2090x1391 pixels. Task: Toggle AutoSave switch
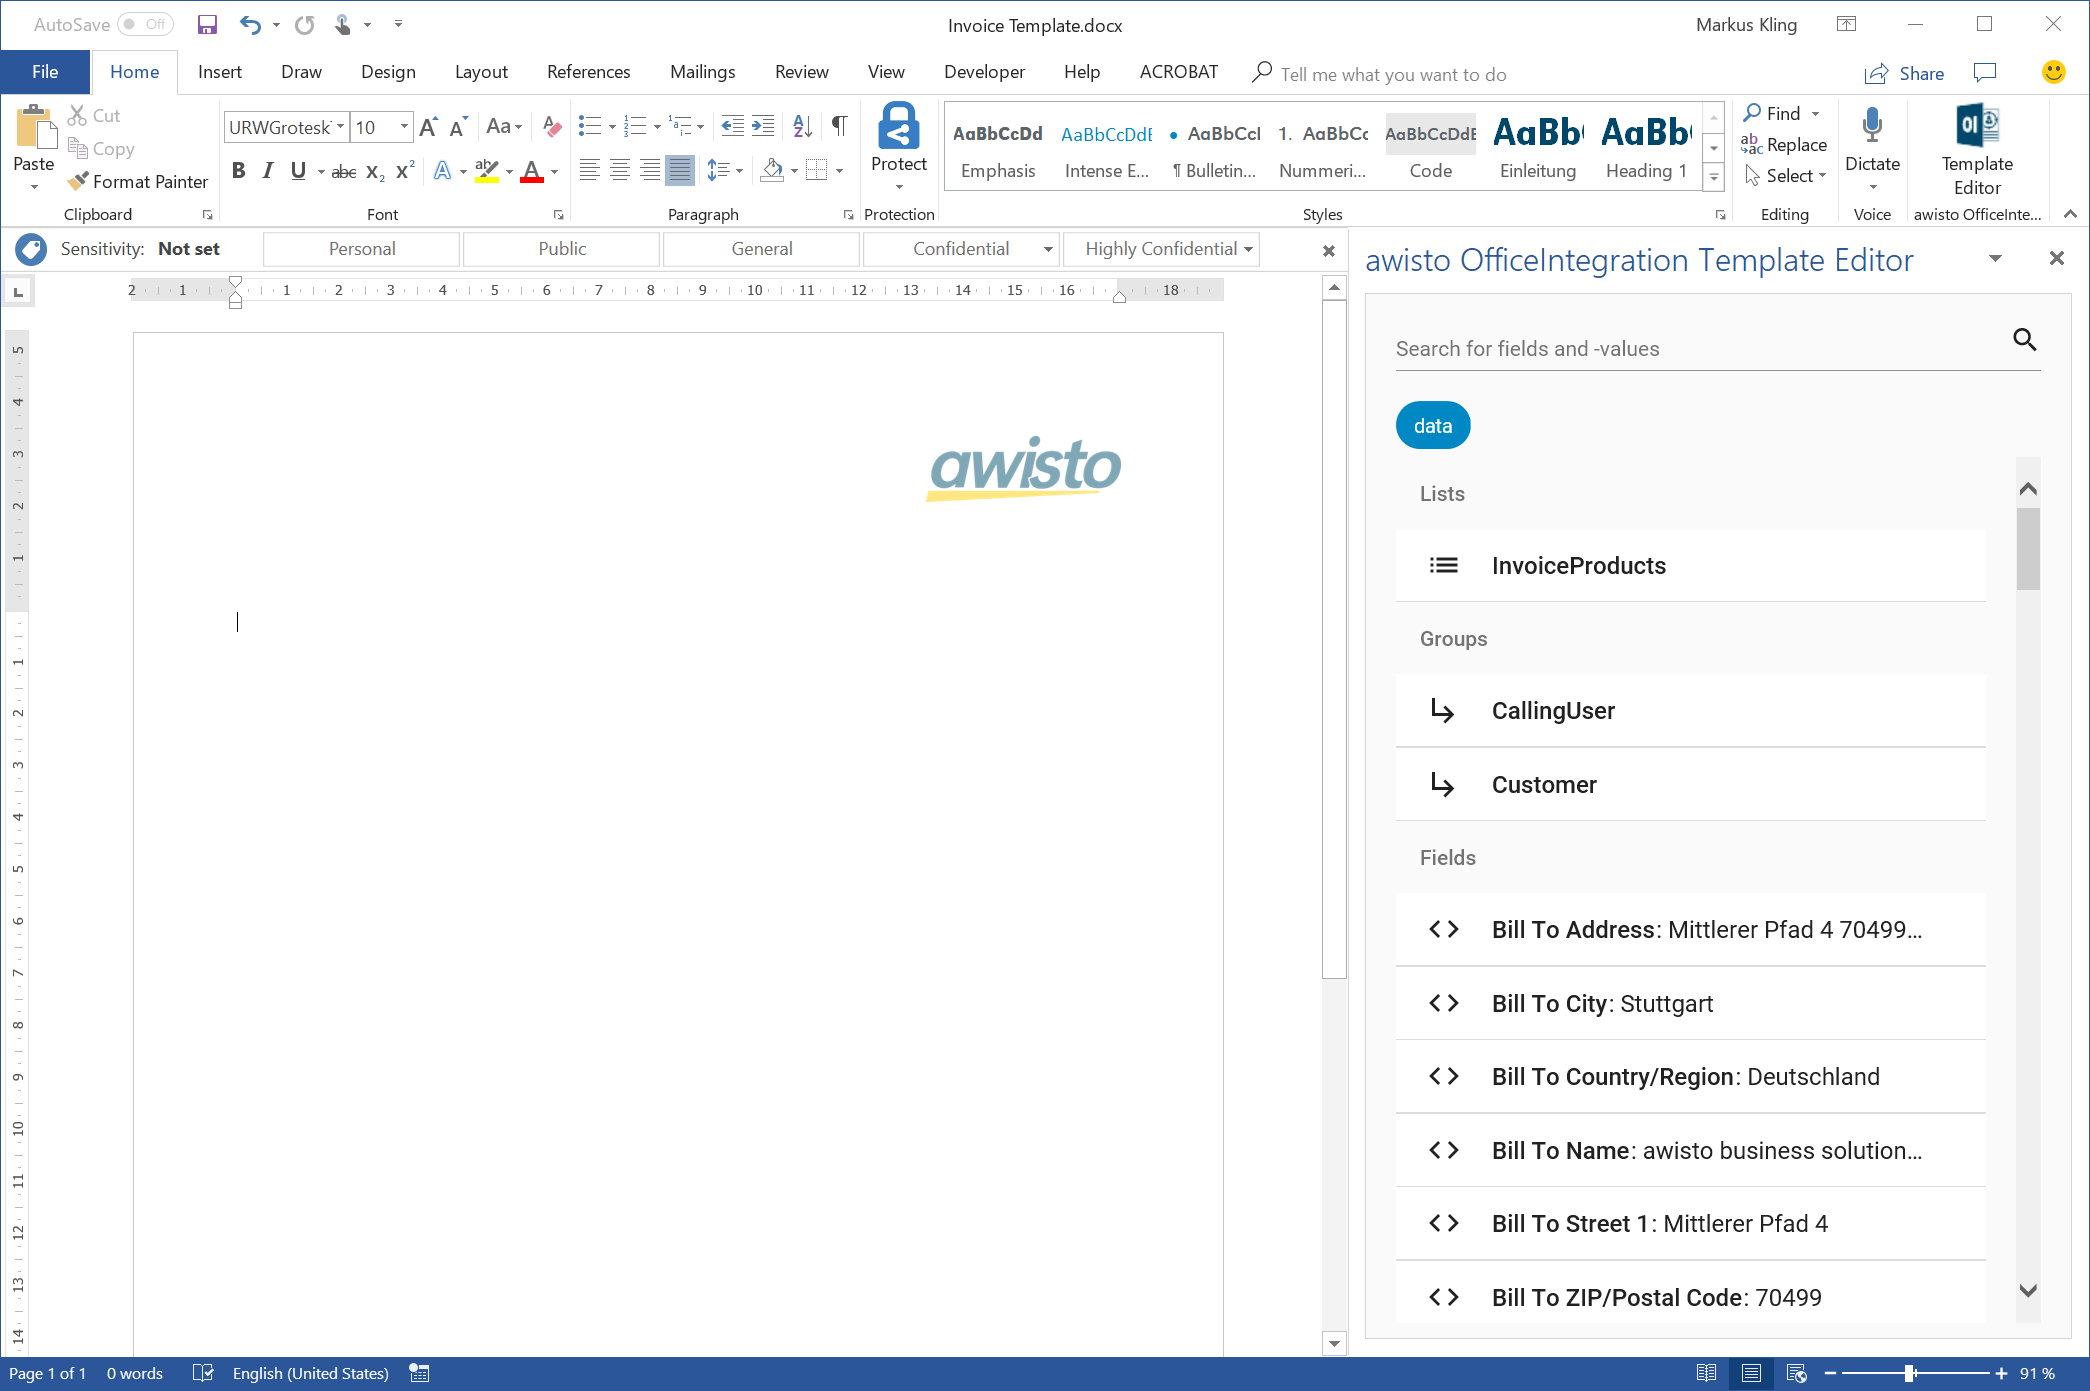coord(145,24)
